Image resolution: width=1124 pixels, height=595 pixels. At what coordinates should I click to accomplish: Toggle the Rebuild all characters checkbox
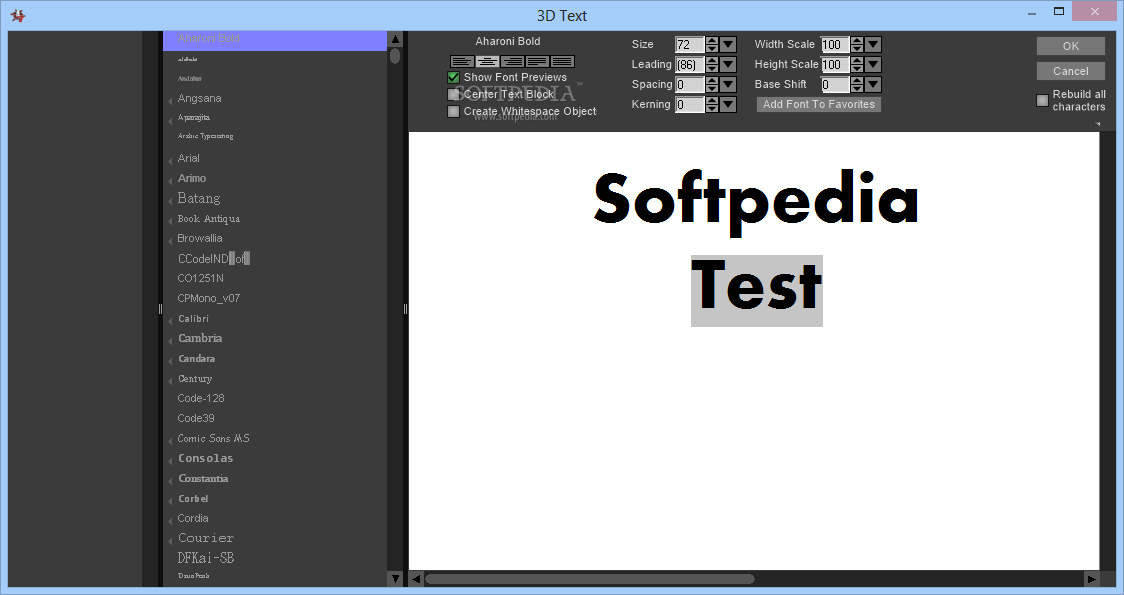click(1042, 100)
